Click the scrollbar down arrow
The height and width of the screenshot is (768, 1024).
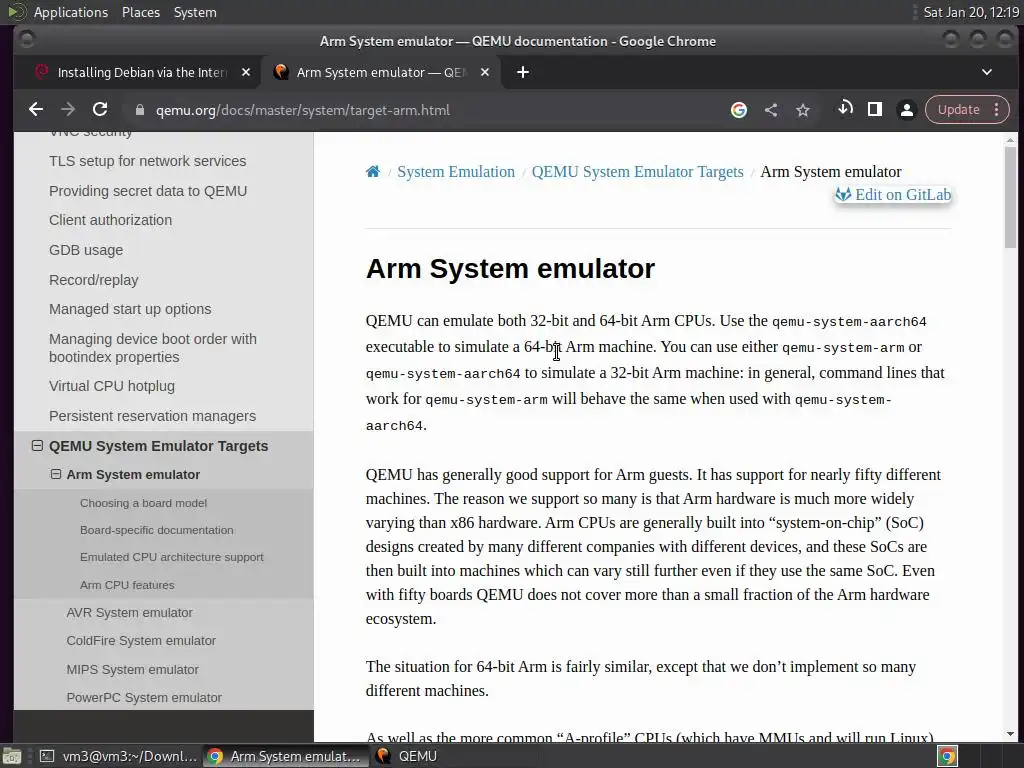1010,734
